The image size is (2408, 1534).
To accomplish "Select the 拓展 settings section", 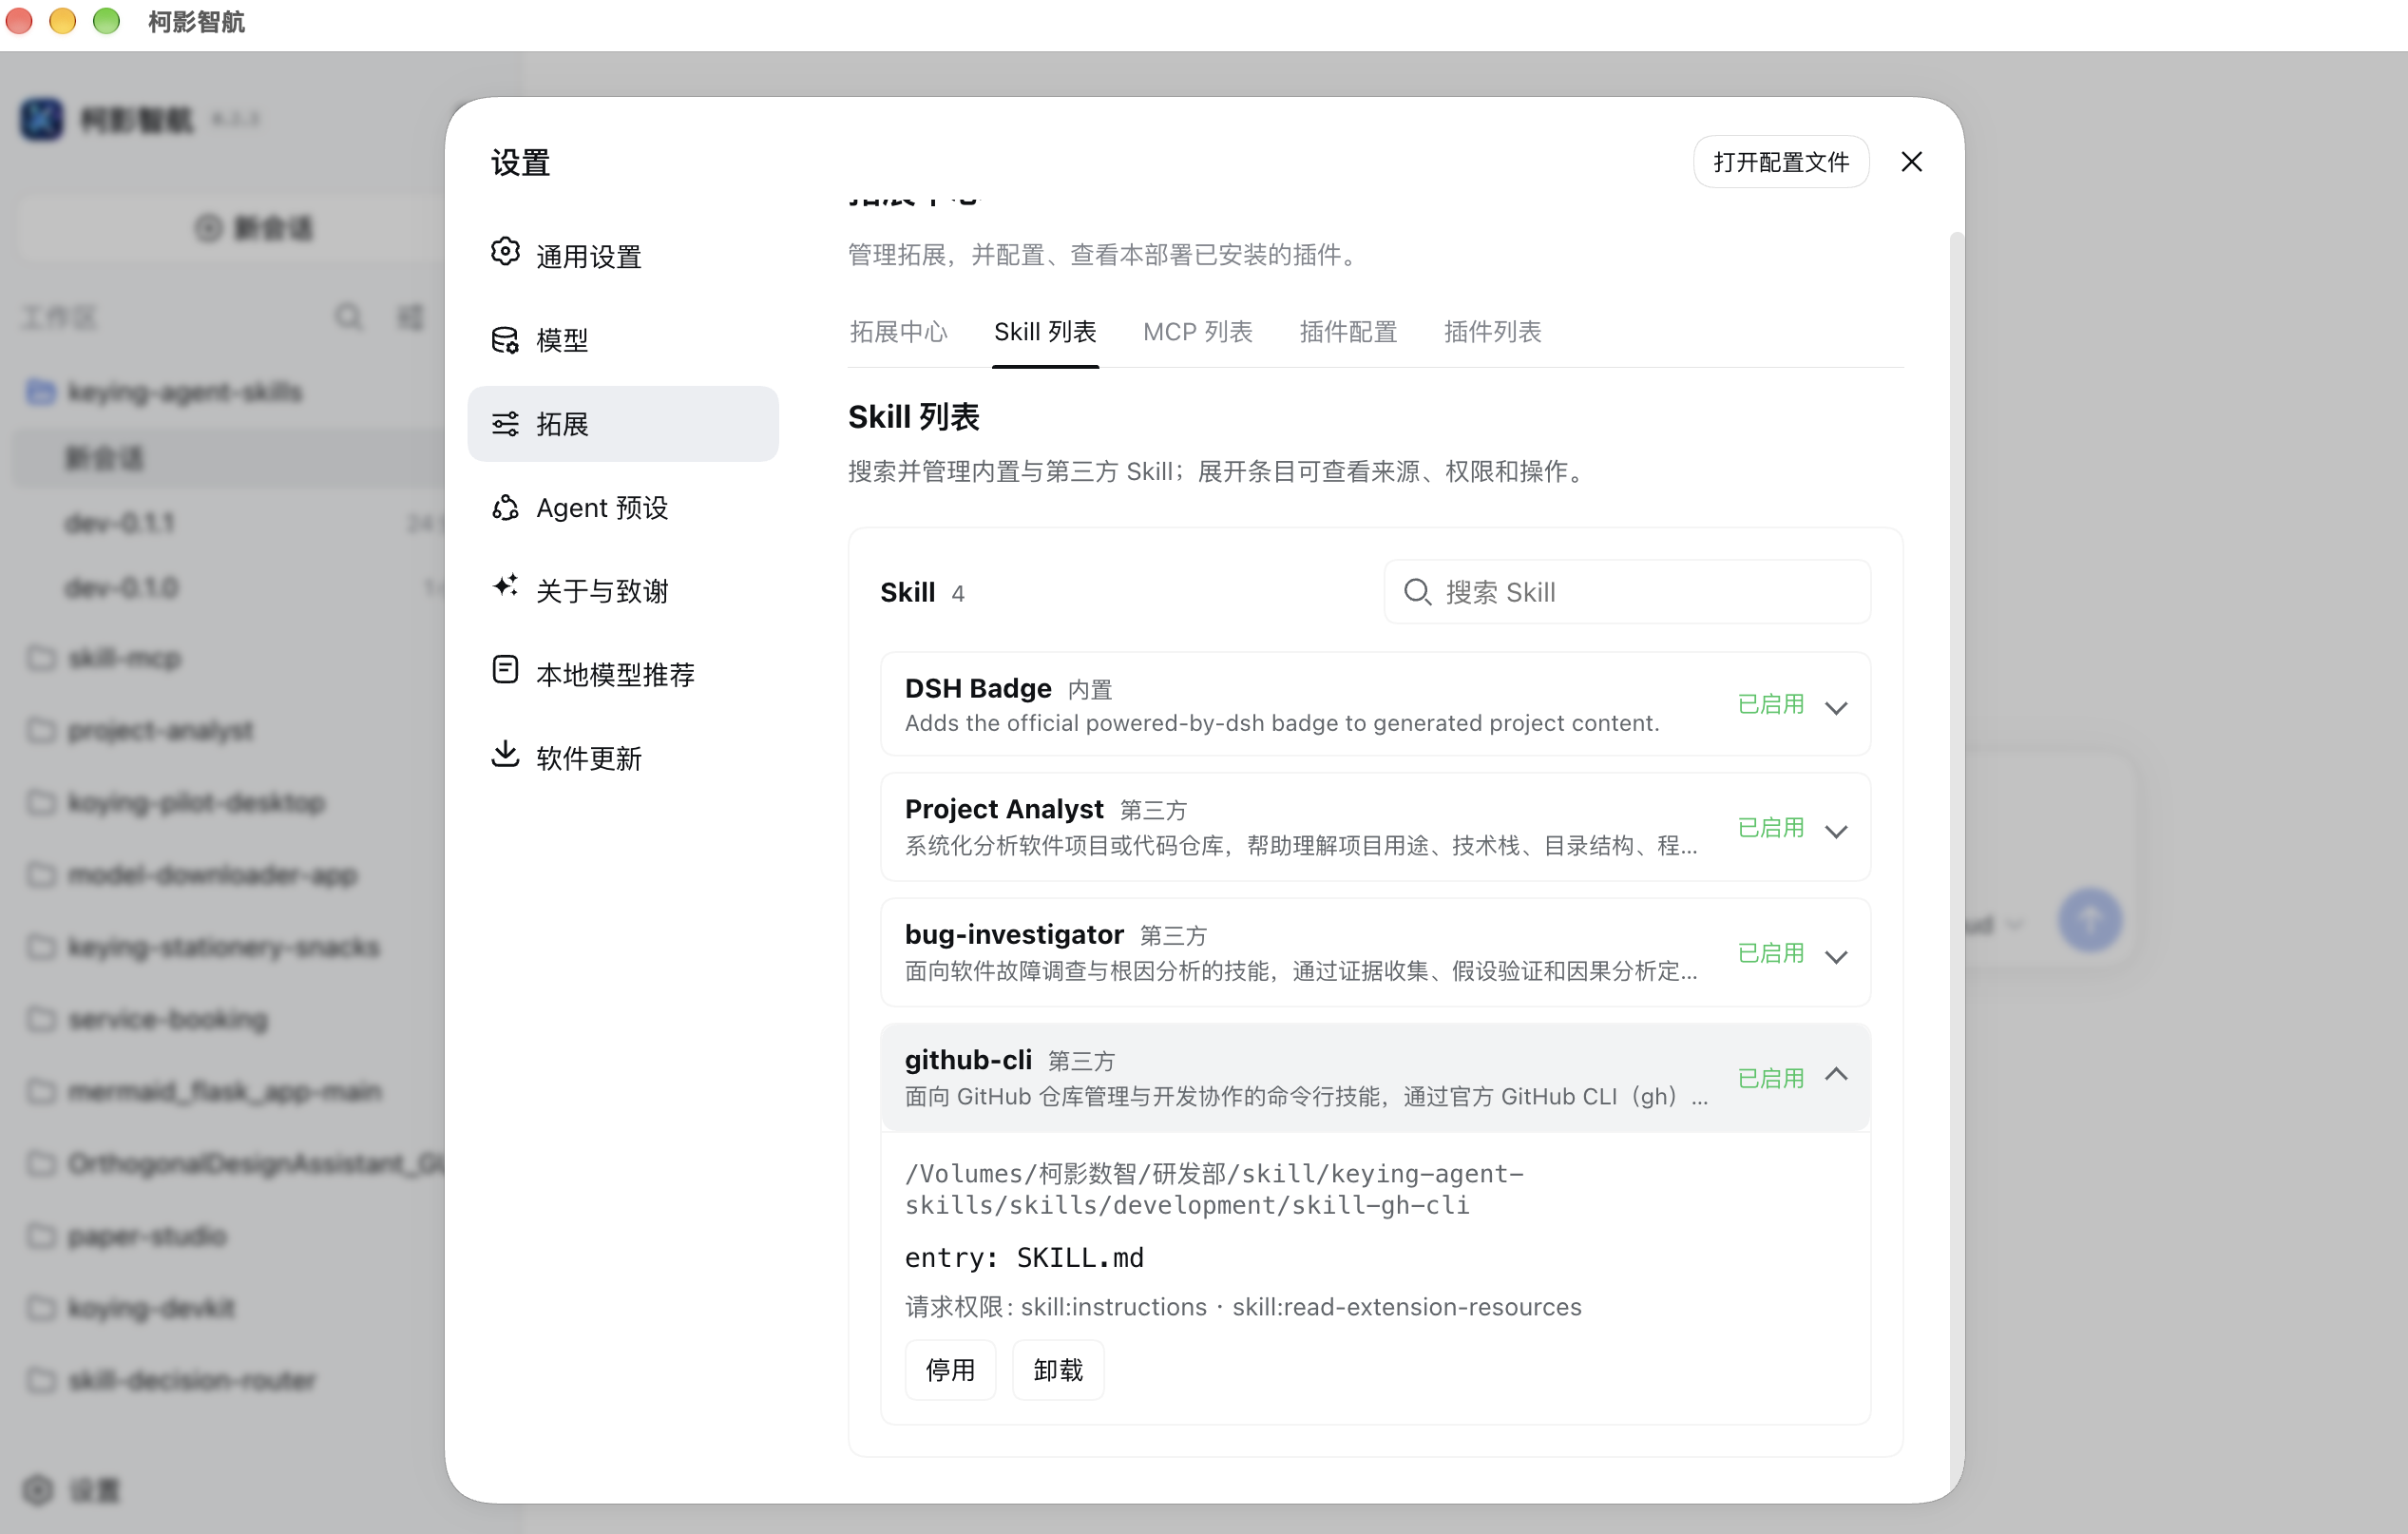I will pos(622,424).
